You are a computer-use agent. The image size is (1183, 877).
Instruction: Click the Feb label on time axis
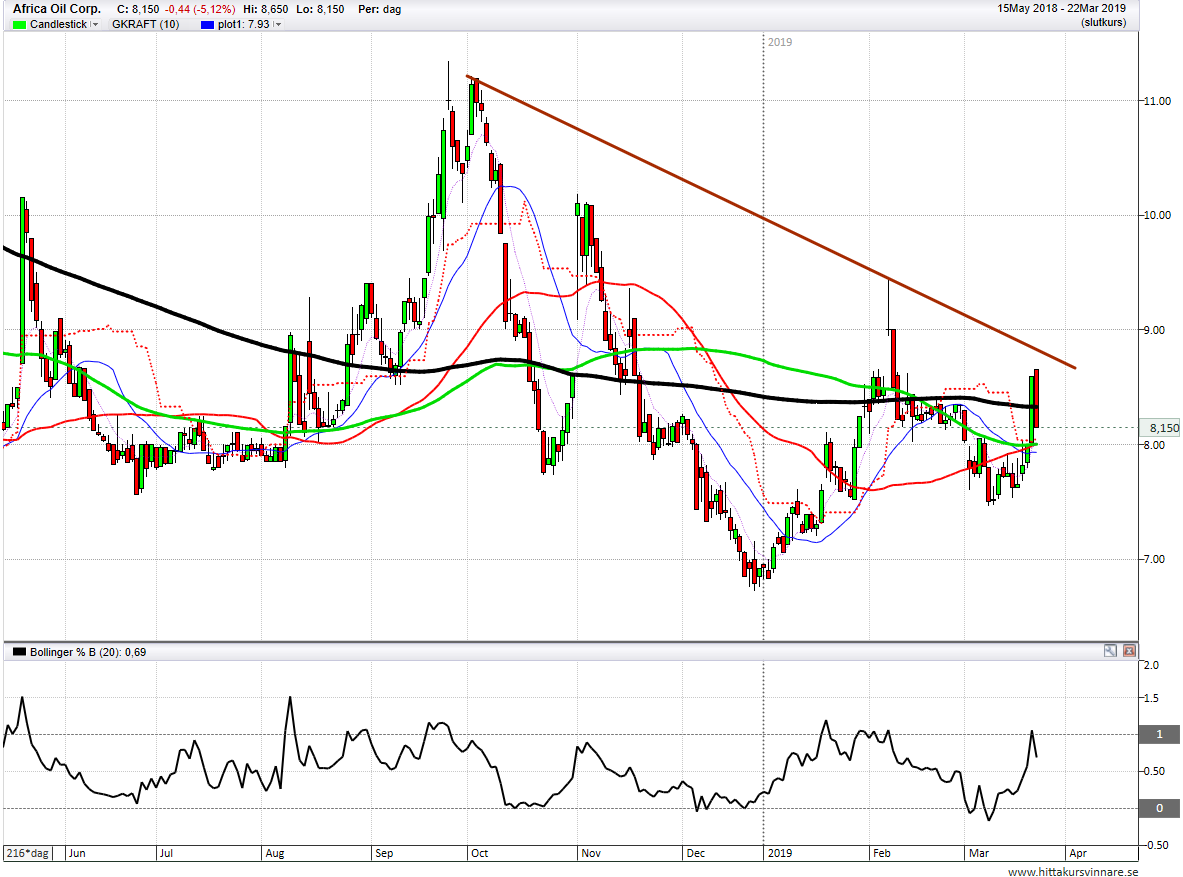pos(881,853)
